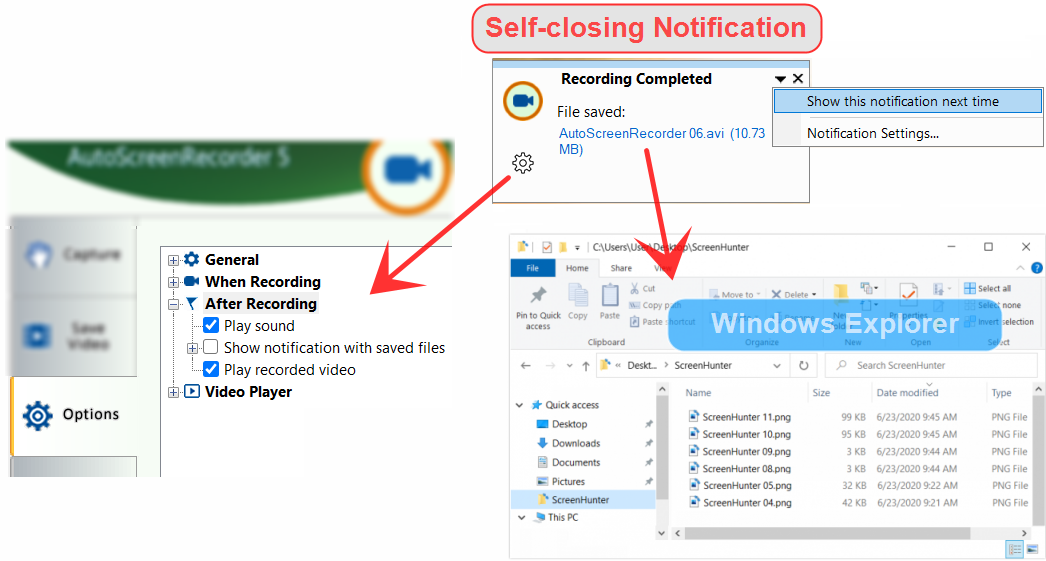This screenshot has width=1046, height=561.
Task: Enable Show notification with saved files
Action: point(211,347)
